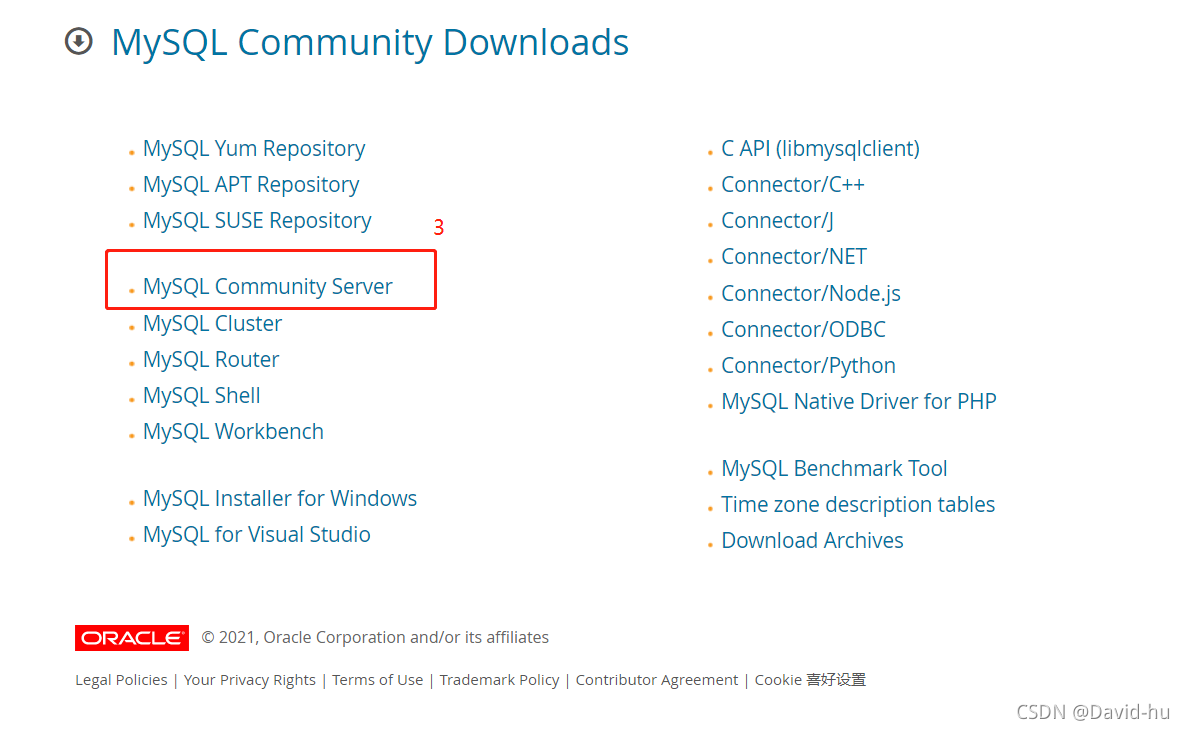Open the MySQL Workbench link
The width and height of the screenshot is (1185, 730).
[233, 432]
